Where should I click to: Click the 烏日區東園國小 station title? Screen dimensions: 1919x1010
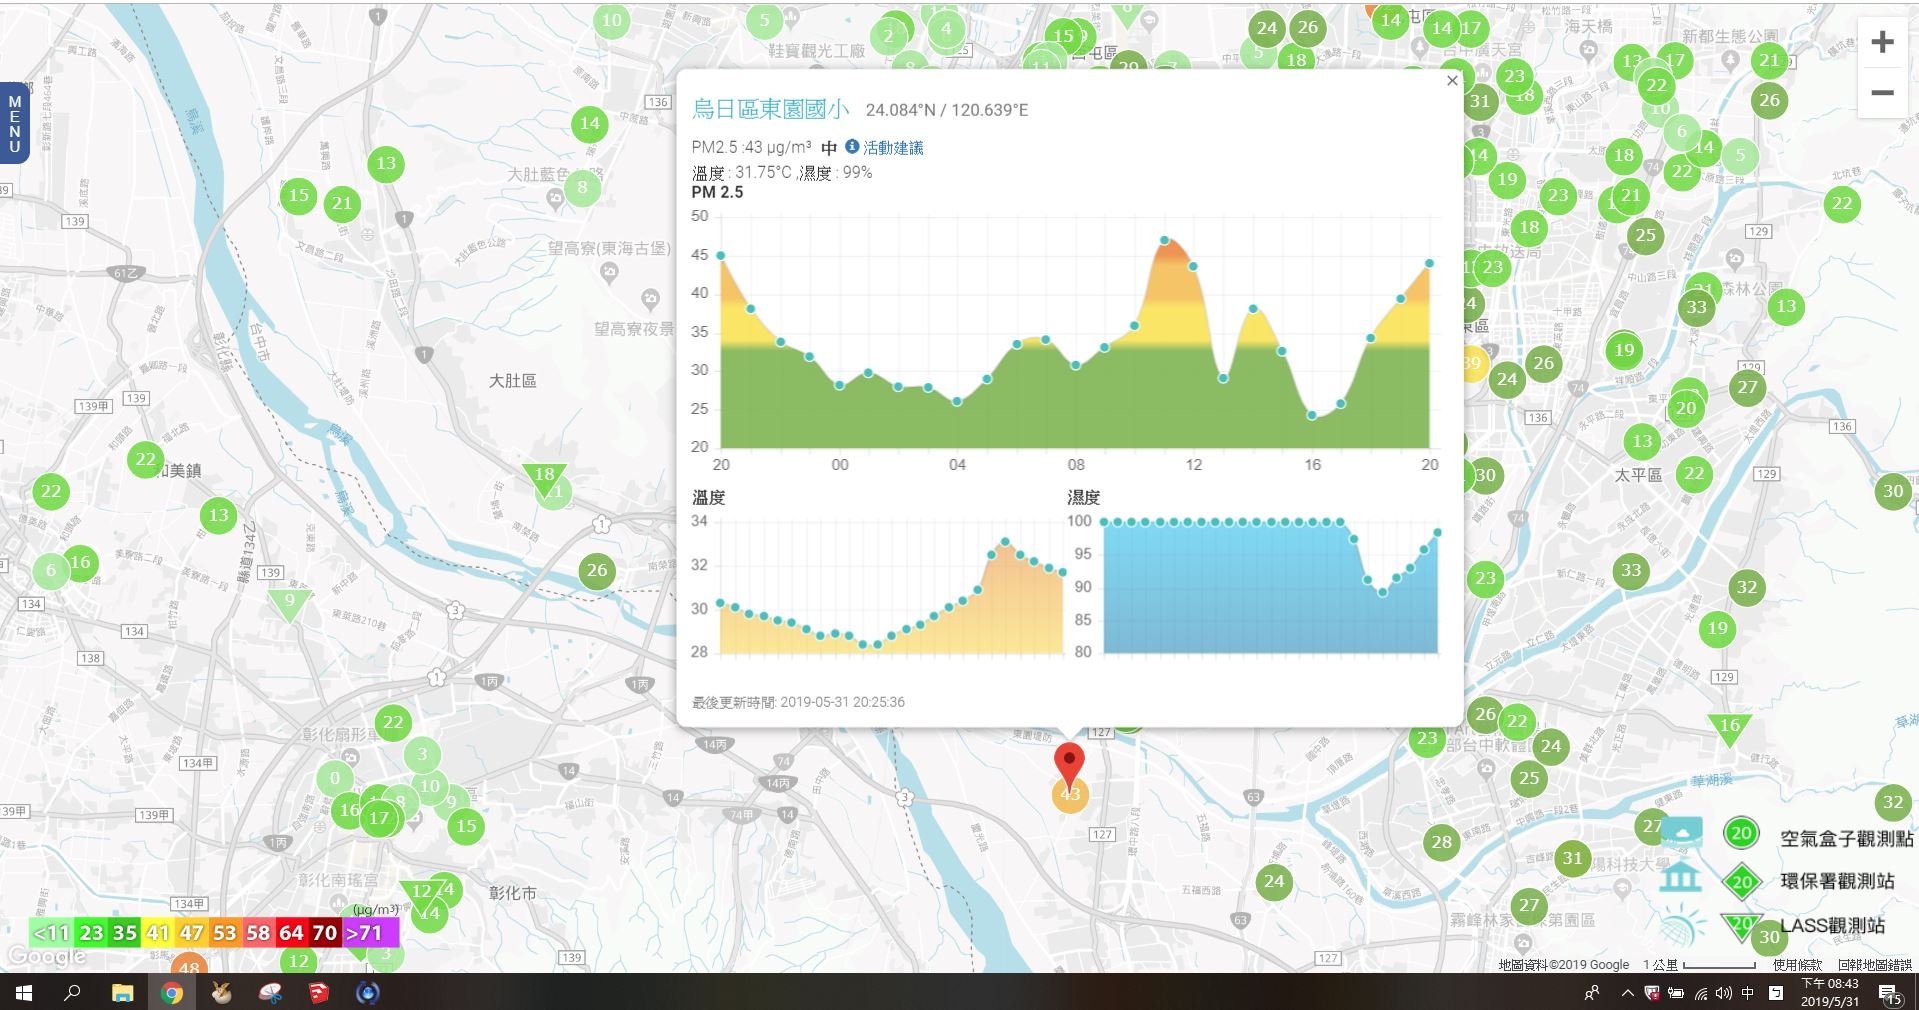point(770,109)
